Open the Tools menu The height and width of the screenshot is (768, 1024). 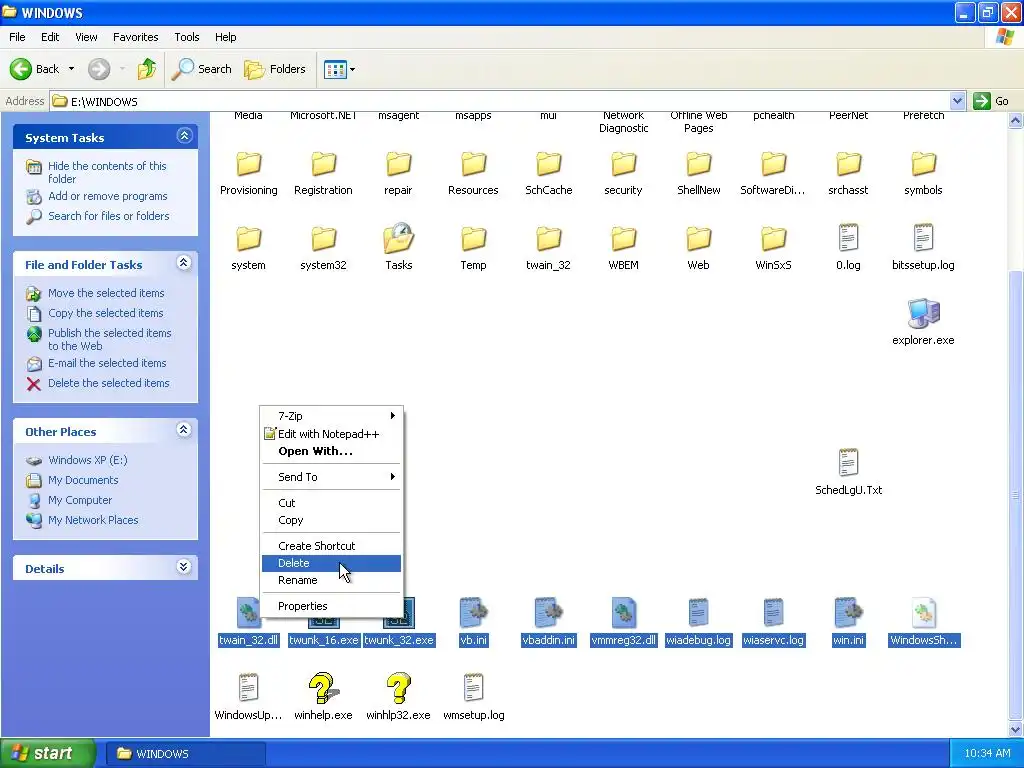tap(187, 37)
